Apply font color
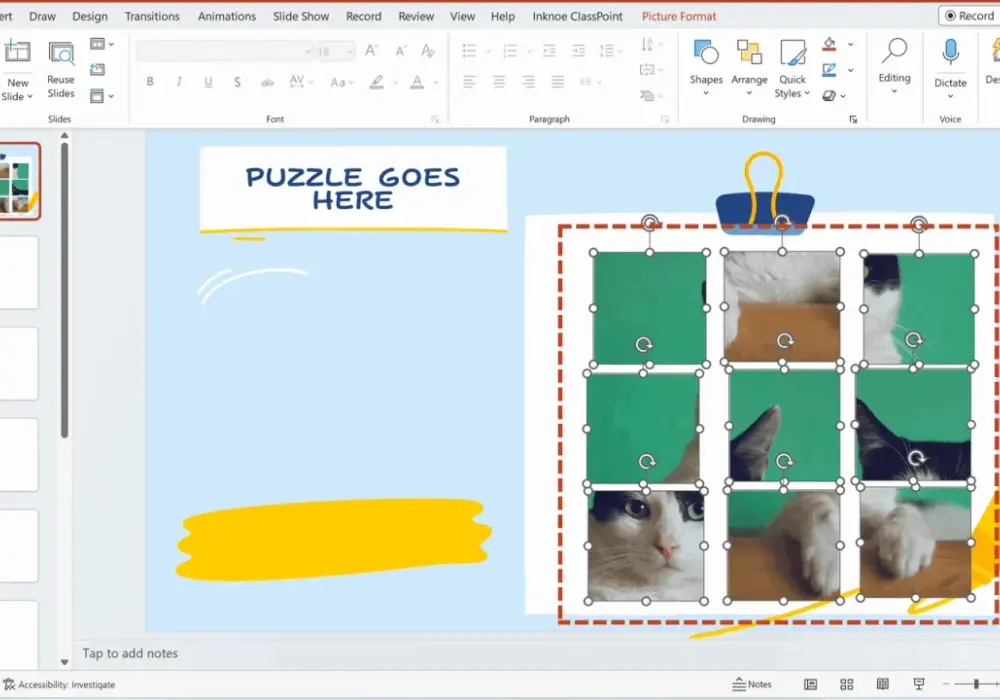This screenshot has width=1000, height=700. coord(417,82)
